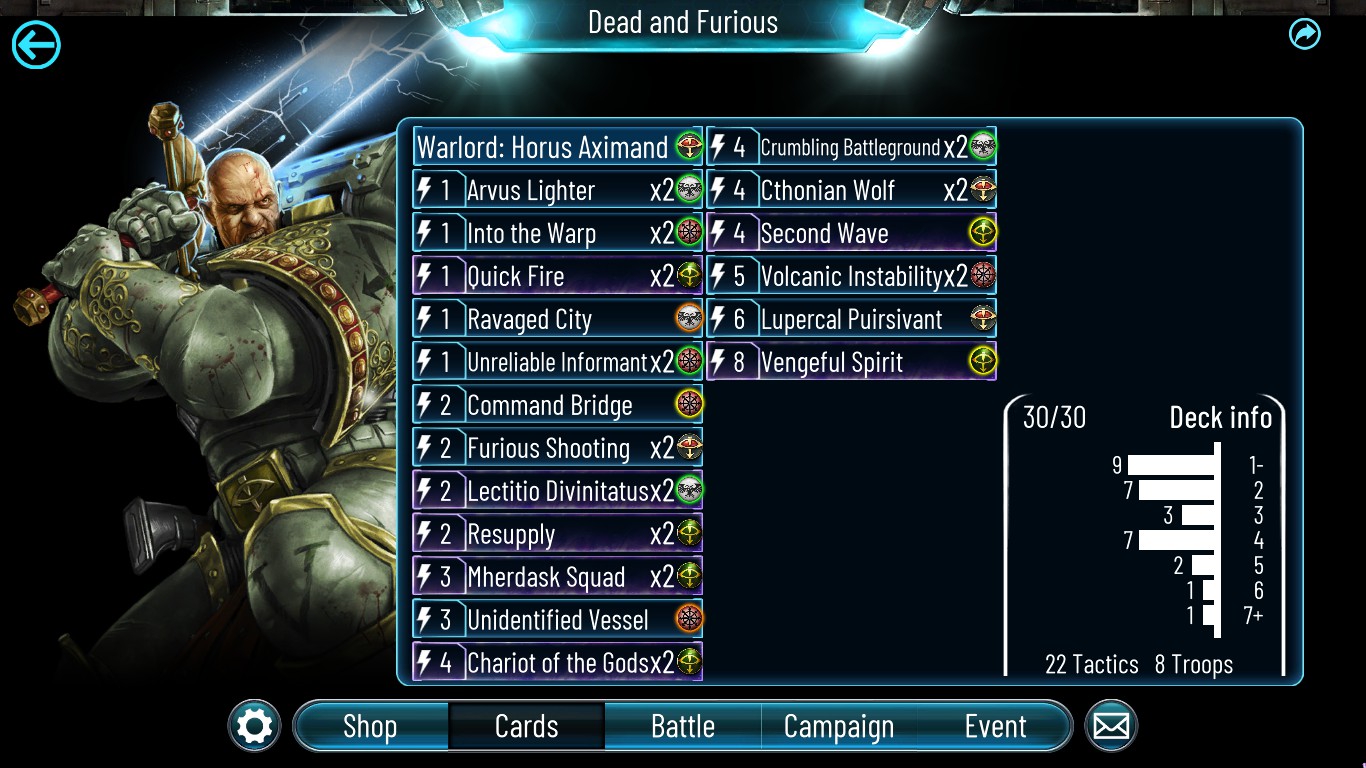Share the deck using the arrow icon

pos(1305,34)
